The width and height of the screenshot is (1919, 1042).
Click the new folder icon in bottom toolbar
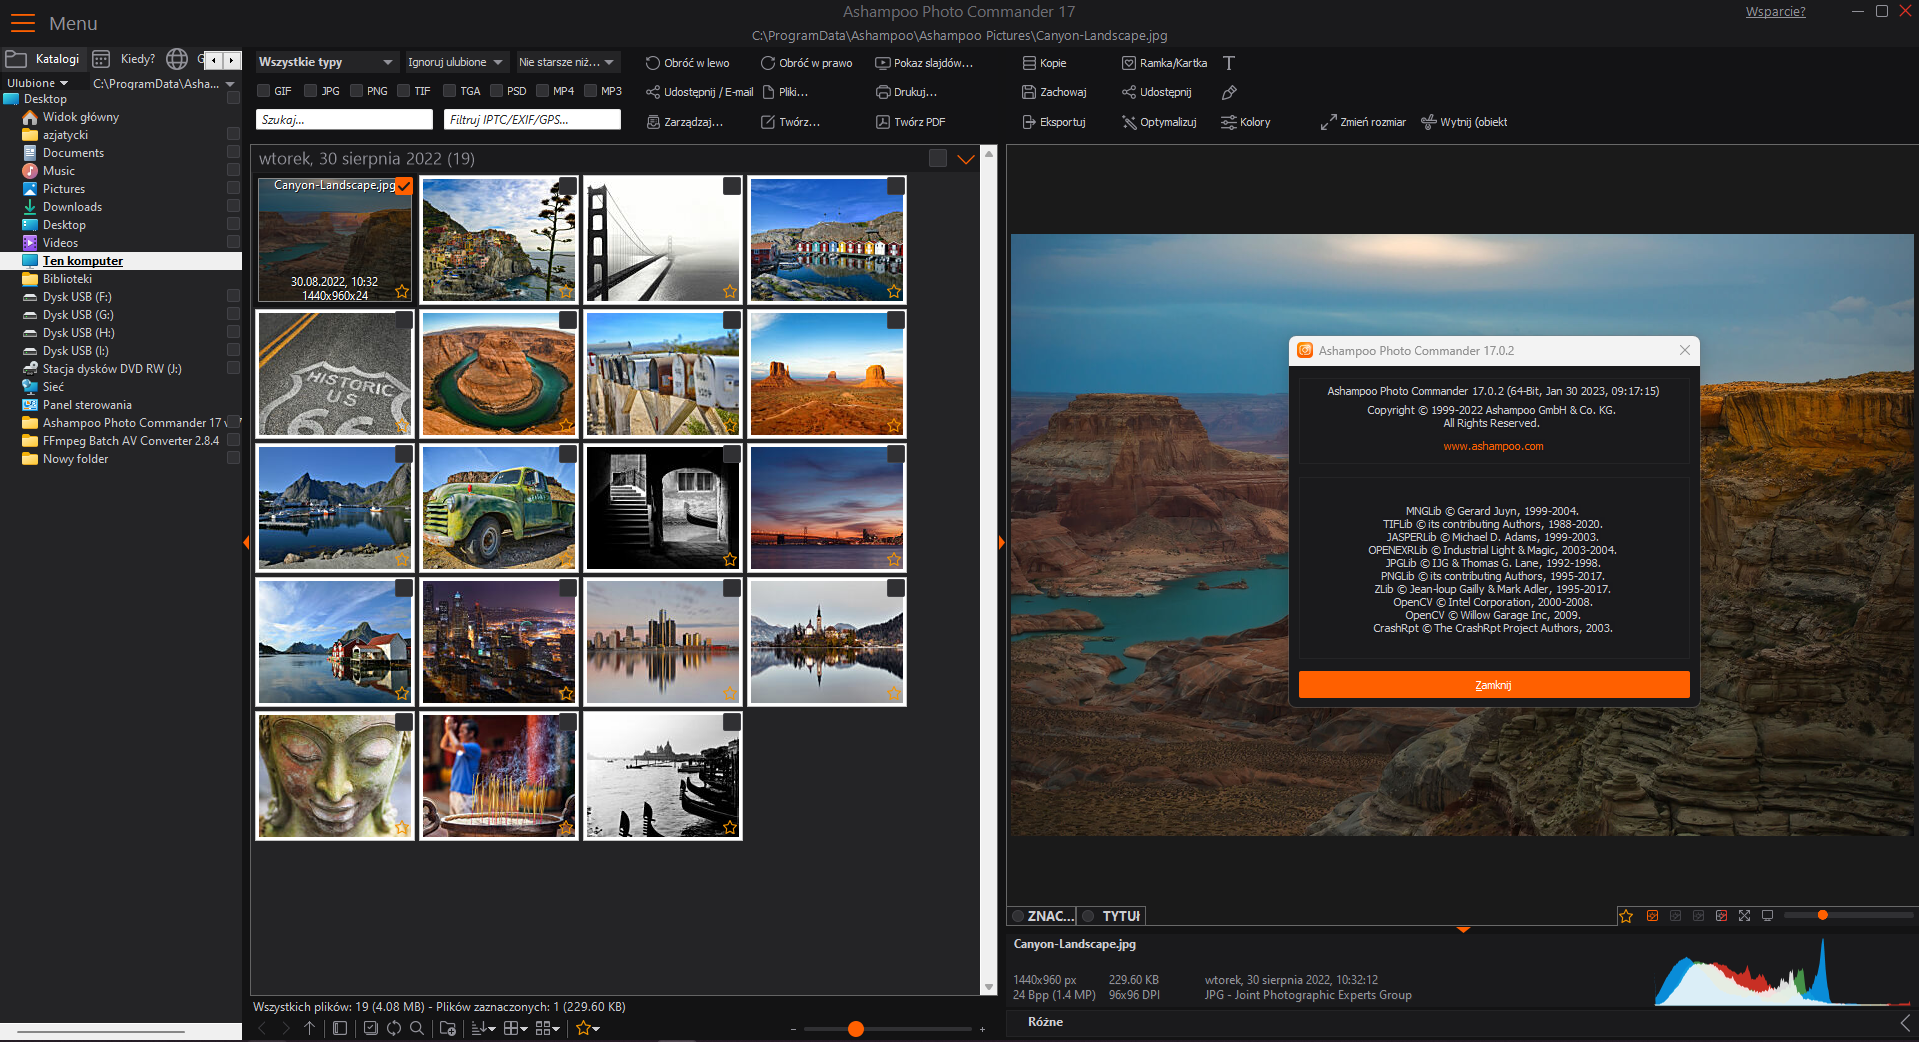click(448, 1028)
